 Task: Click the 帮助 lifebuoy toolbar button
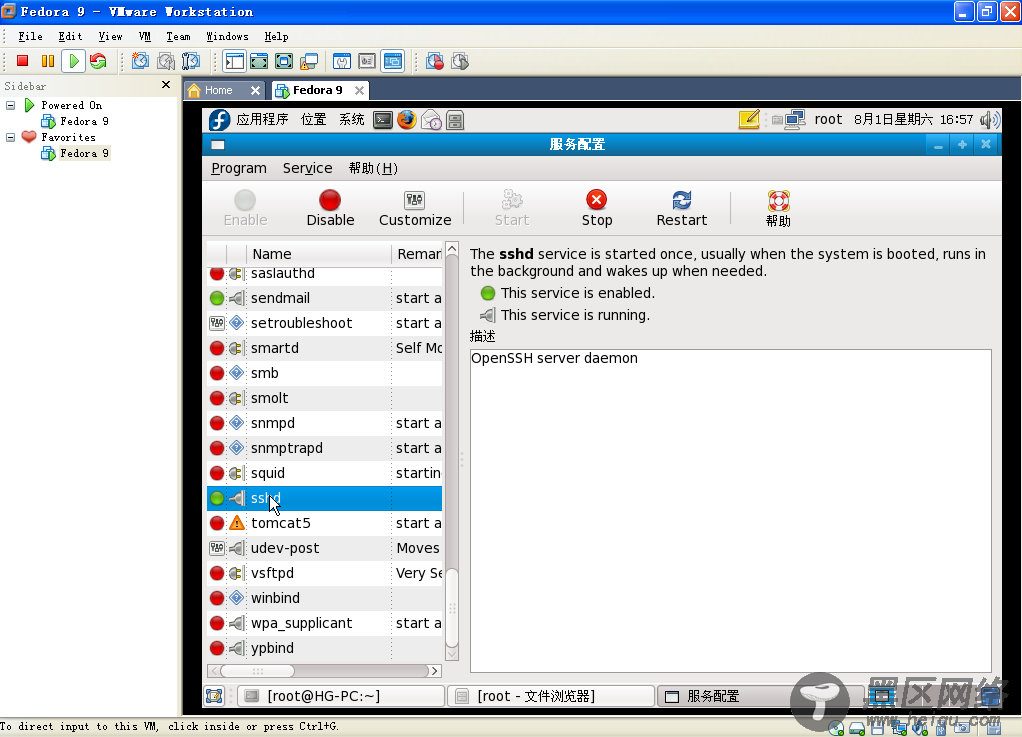tap(778, 208)
